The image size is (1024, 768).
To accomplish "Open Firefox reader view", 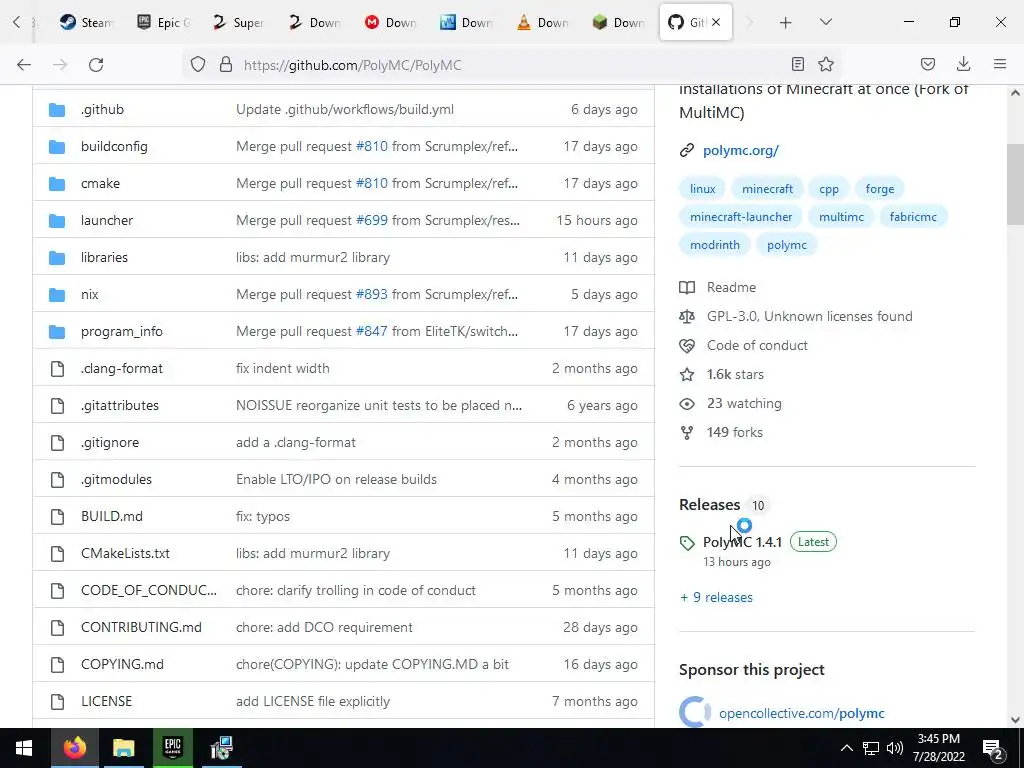I will (x=797, y=64).
